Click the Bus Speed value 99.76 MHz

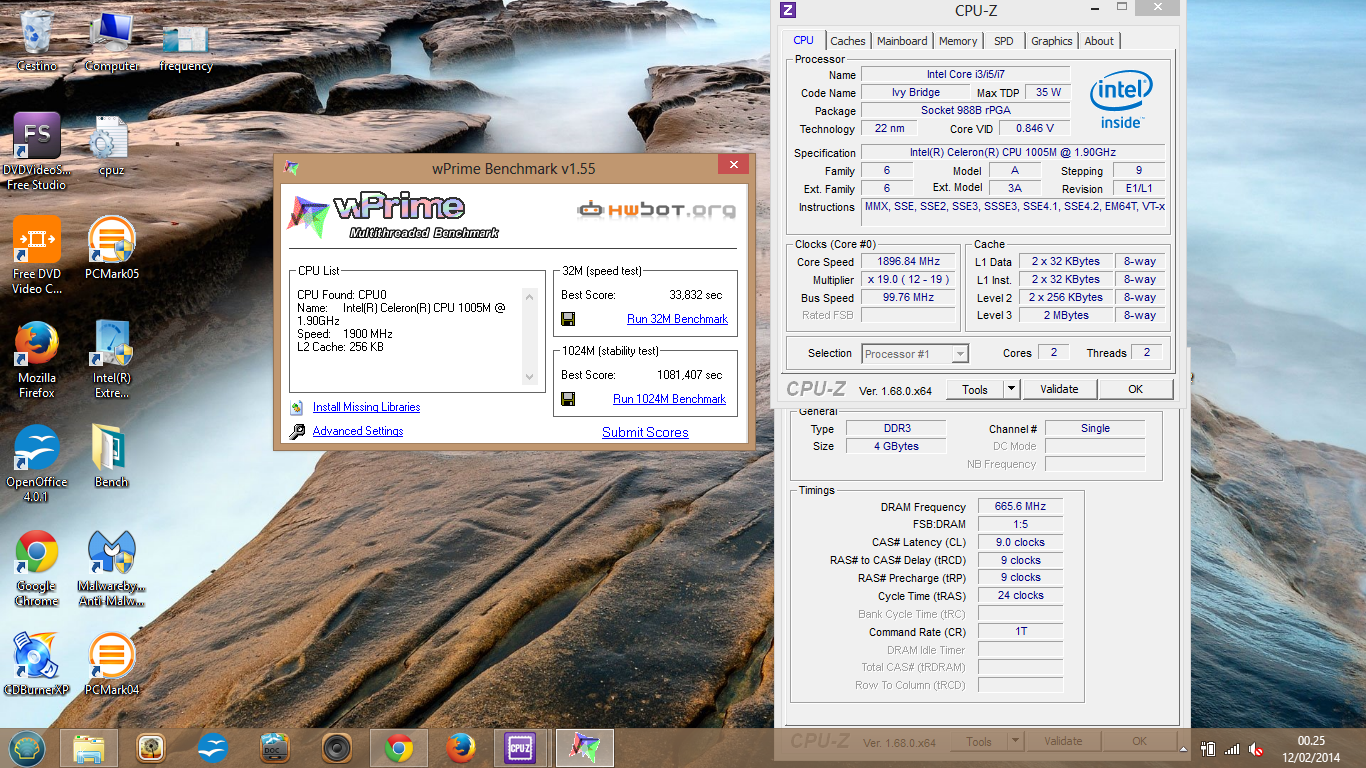(x=909, y=298)
